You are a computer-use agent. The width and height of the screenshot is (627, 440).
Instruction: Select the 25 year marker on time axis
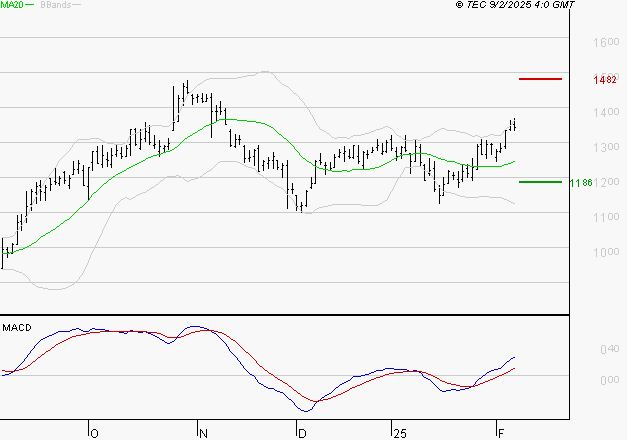398,431
